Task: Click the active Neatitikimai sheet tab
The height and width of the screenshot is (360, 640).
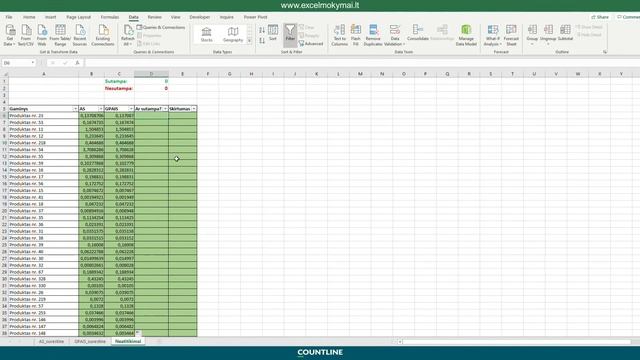Action: click(x=128, y=341)
